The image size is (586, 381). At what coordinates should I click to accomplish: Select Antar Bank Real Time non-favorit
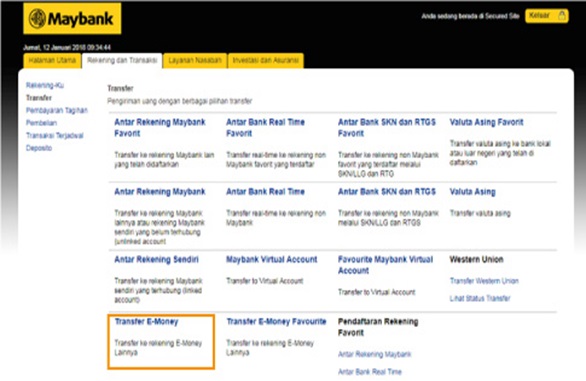tap(265, 192)
